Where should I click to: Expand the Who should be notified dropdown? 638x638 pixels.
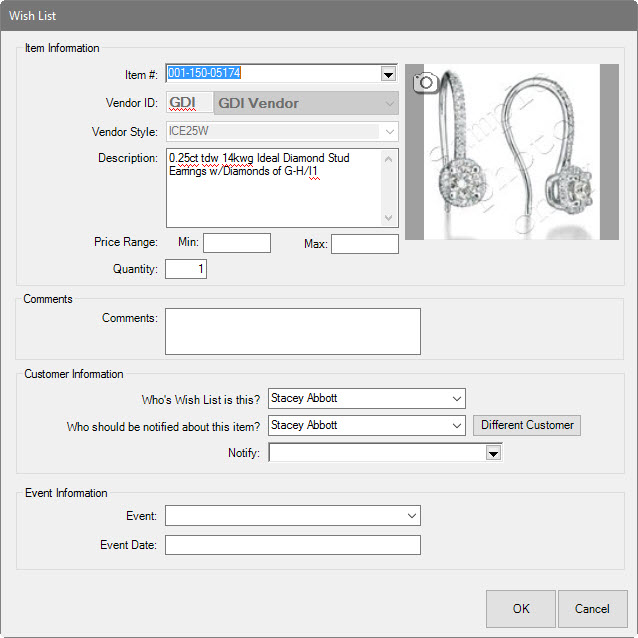point(456,426)
